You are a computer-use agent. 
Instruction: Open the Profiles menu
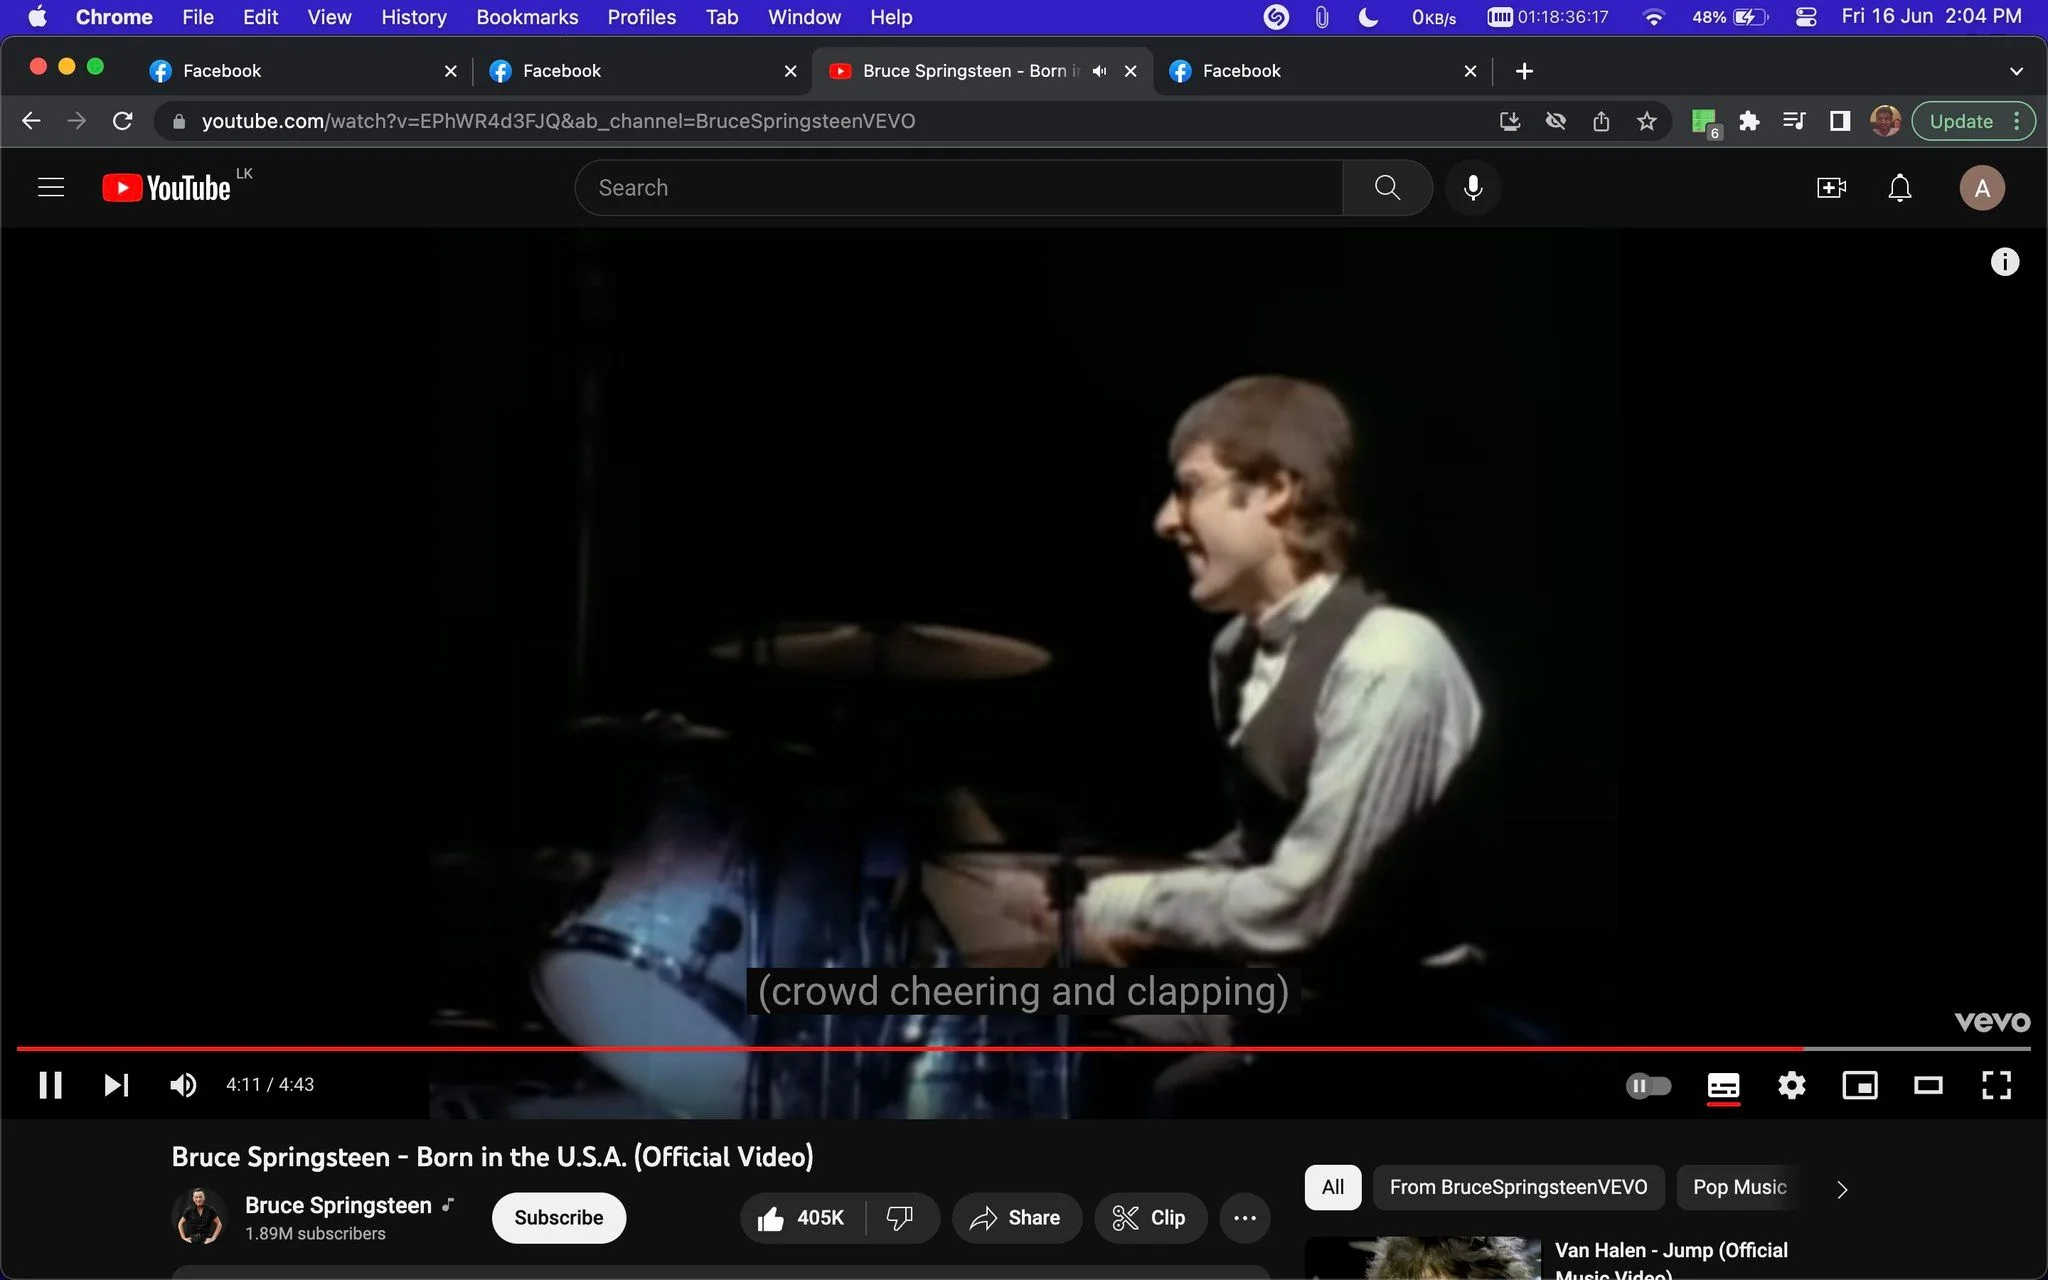pos(641,17)
